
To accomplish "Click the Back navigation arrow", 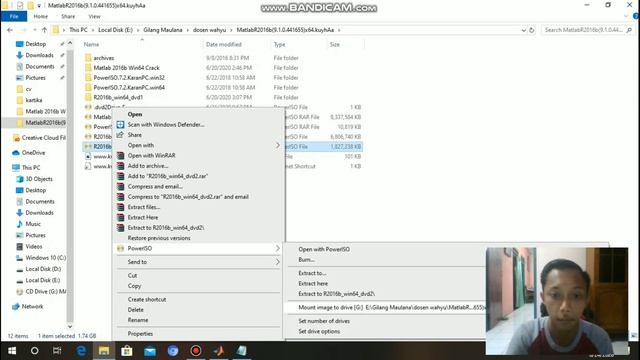I will [10, 30].
